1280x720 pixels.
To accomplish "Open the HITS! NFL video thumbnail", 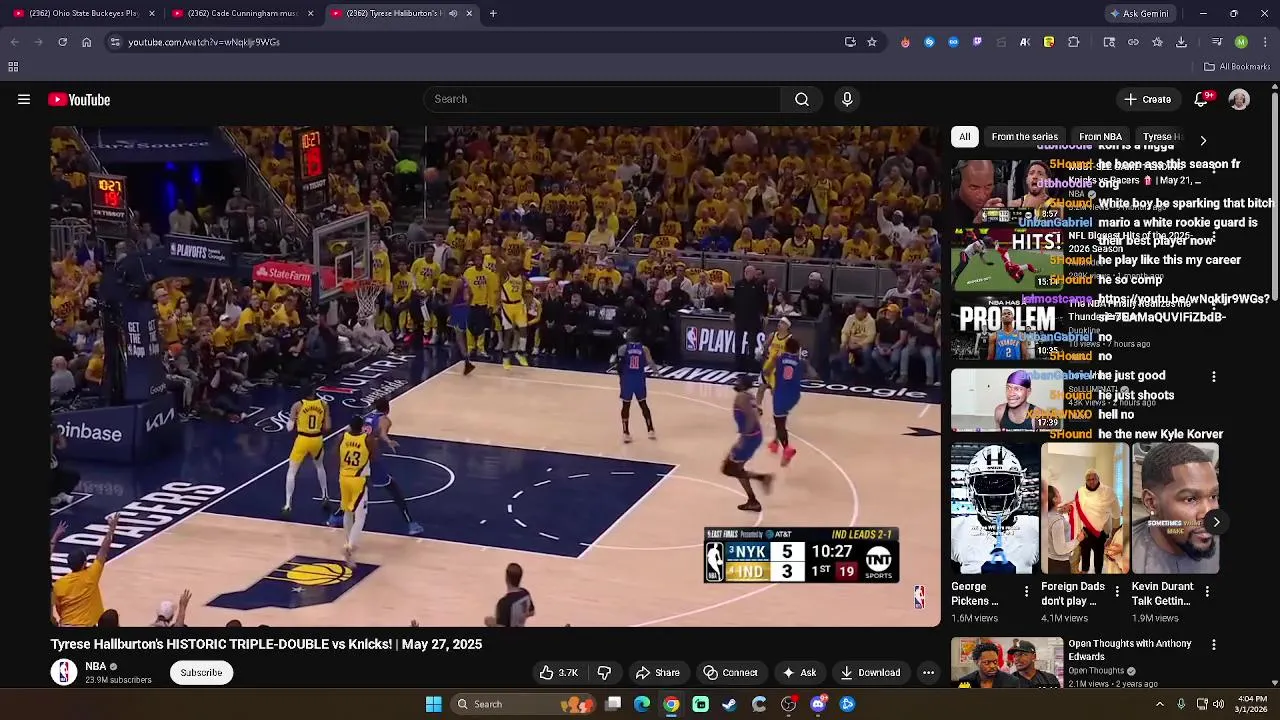I will tap(1006, 260).
